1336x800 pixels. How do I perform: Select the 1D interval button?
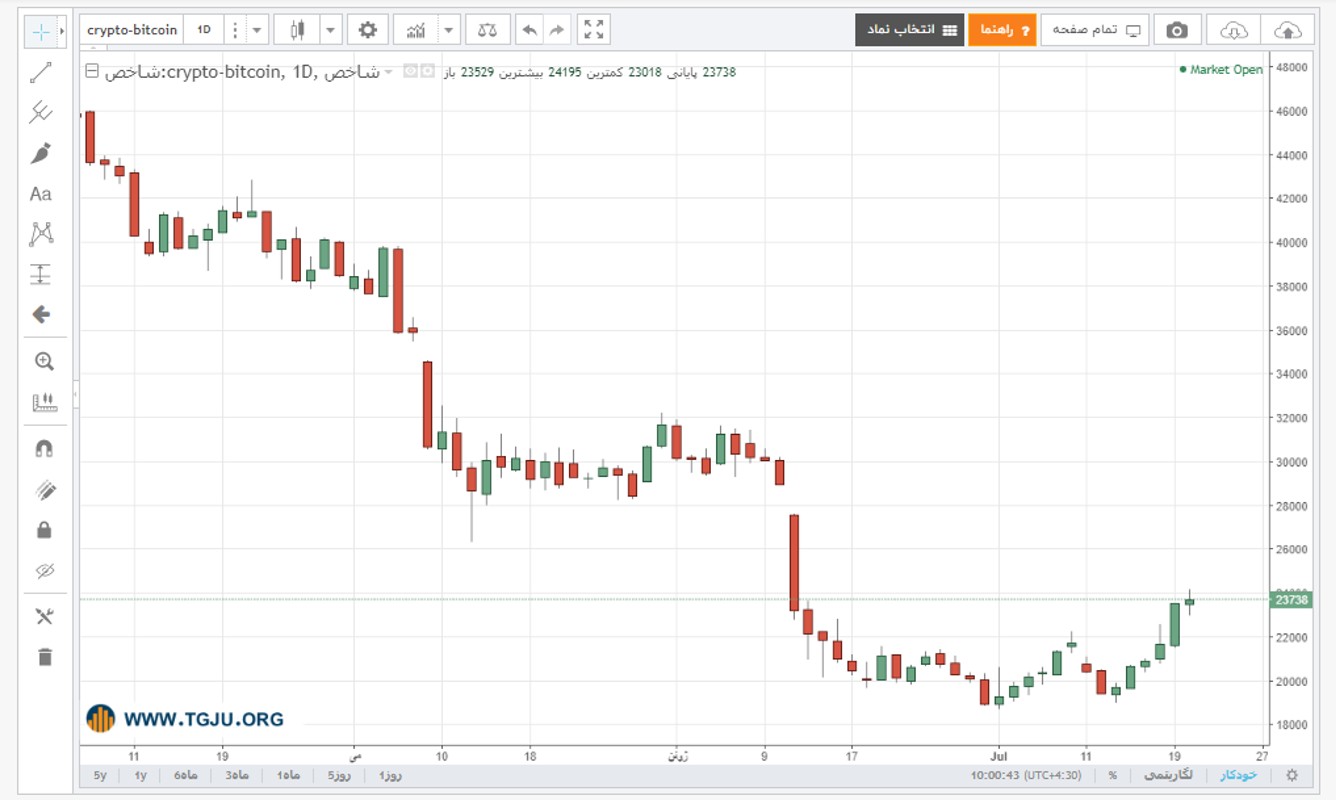[x=204, y=30]
